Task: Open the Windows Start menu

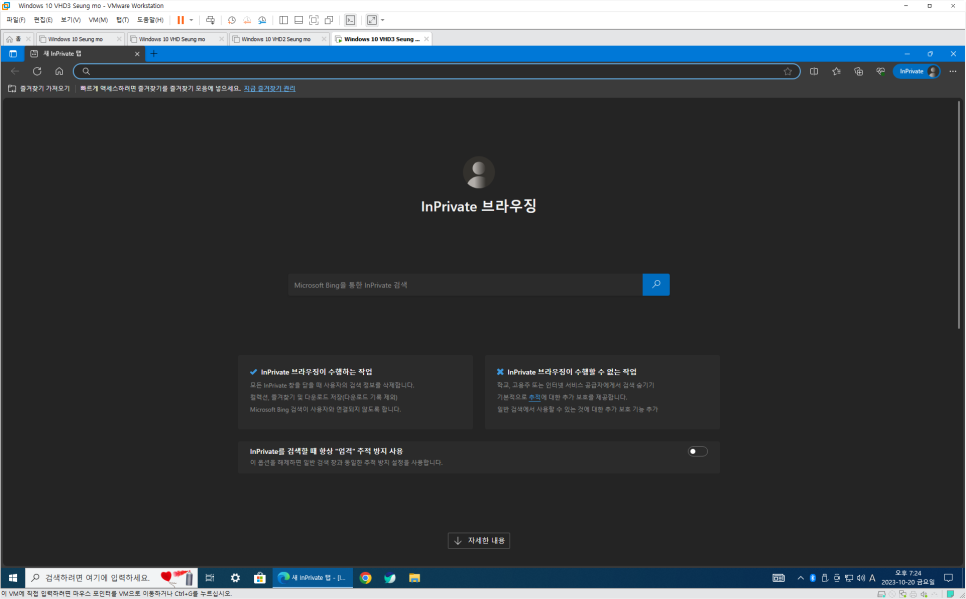Action: (x=13, y=578)
